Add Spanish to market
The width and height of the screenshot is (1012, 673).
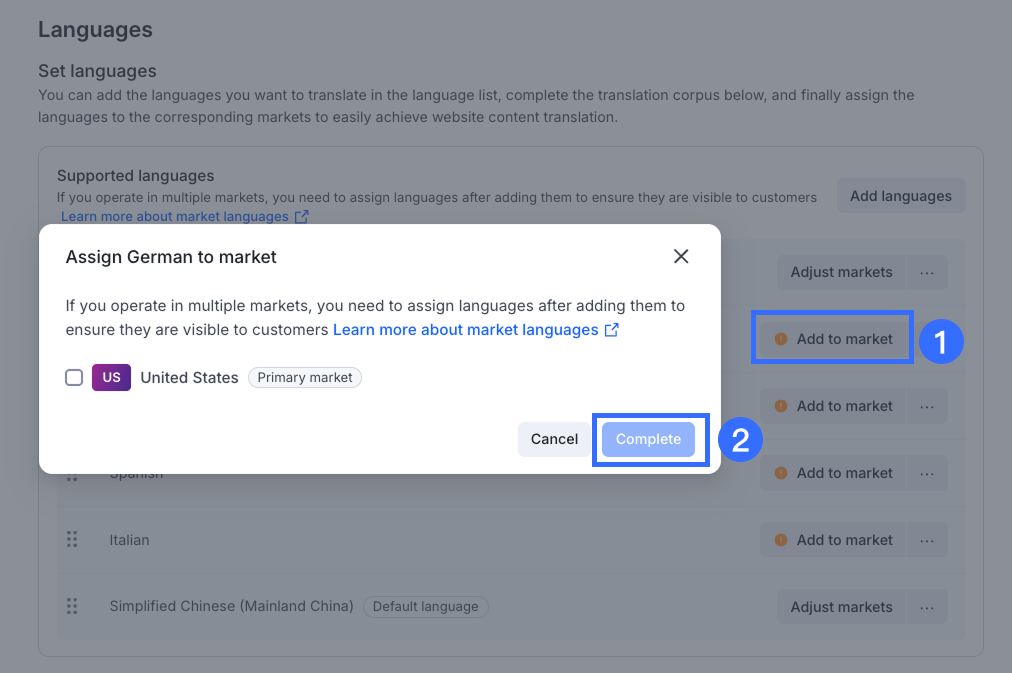[x=834, y=473]
